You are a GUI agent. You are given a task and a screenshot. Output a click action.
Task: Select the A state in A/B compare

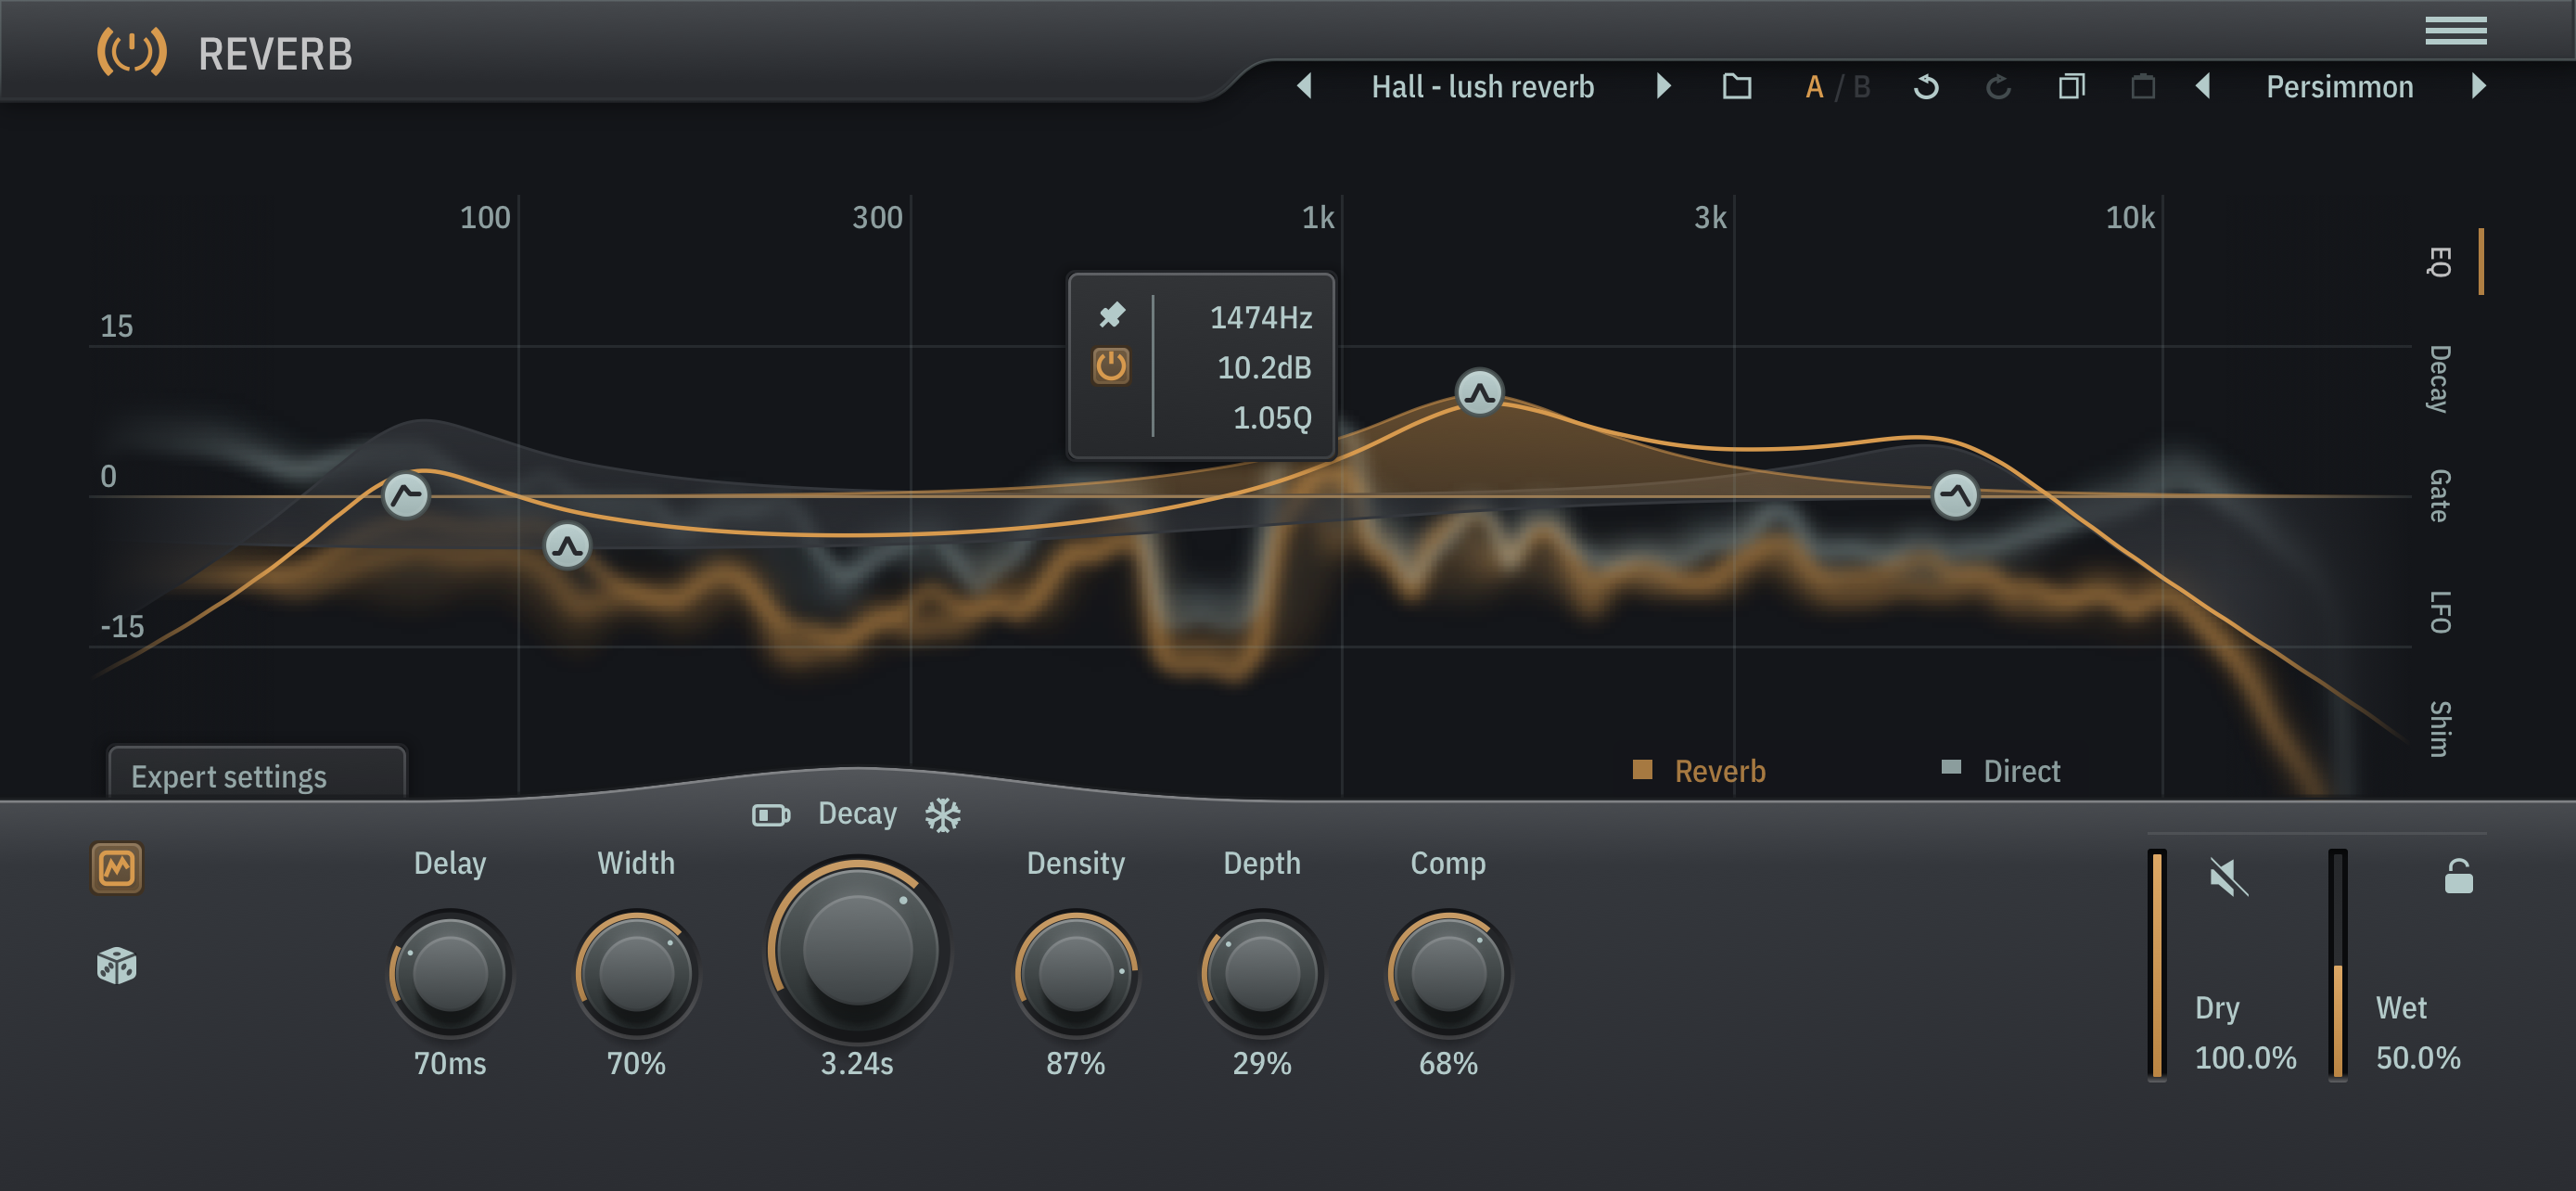[1814, 87]
